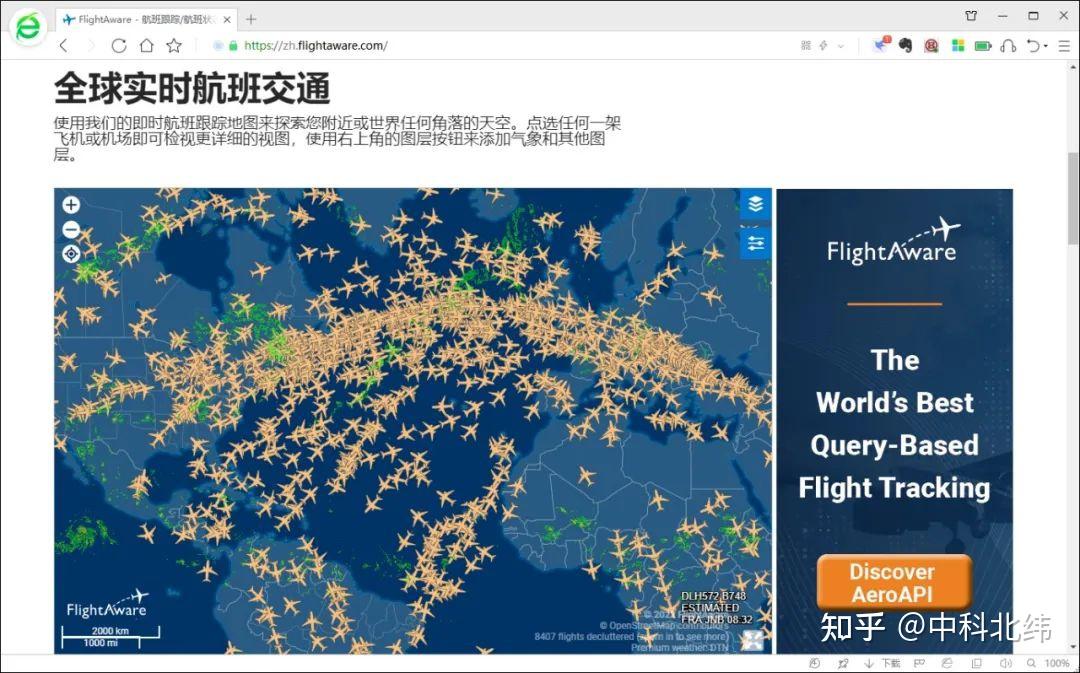The image size is (1080, 673).
Task: Click the Discover AeroAPI button
Action: (893, 583)
